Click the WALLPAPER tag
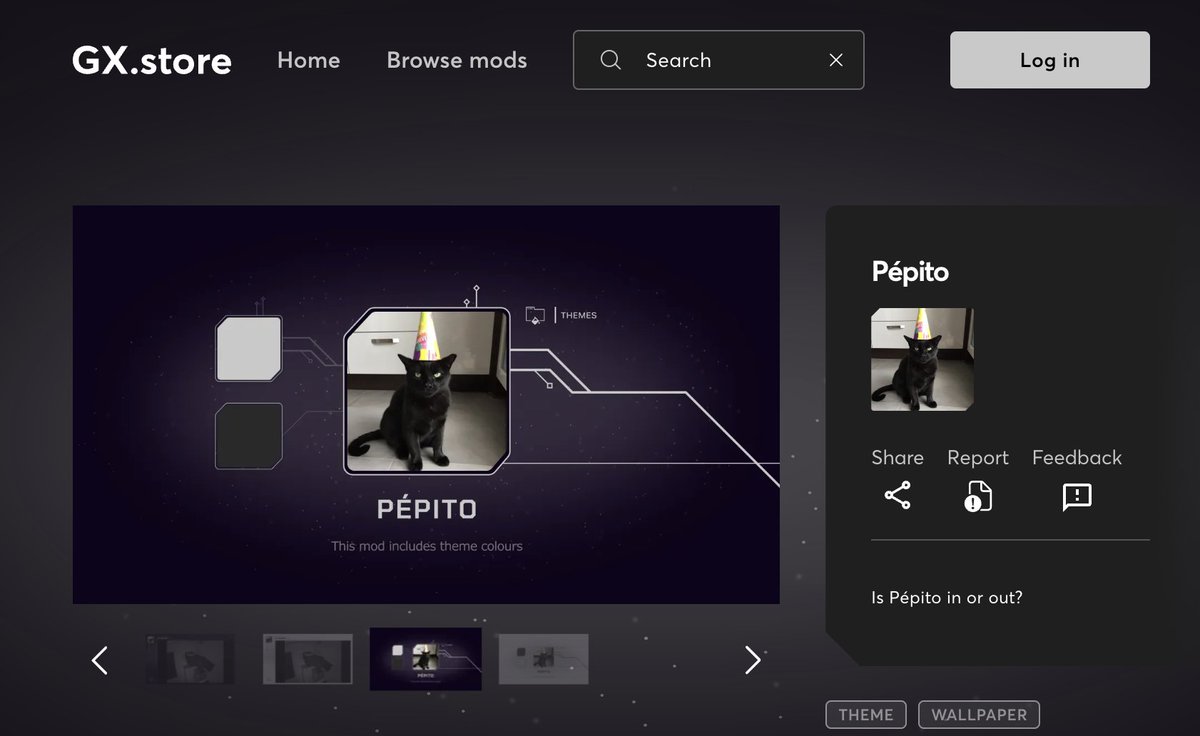 [979, 715]
